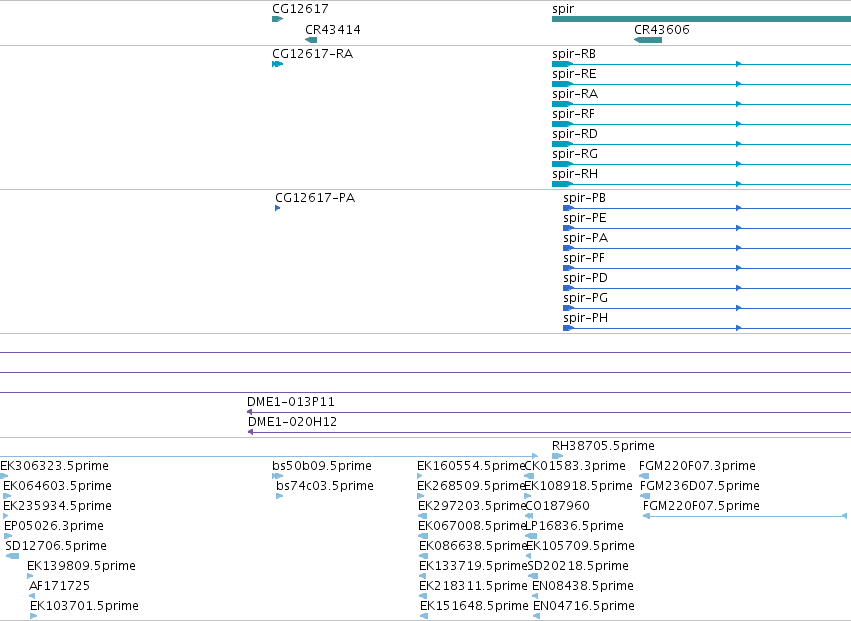Click the LP16836.5prime EST label
Viewport: 851px width, 621px height.
coord(574,526)
